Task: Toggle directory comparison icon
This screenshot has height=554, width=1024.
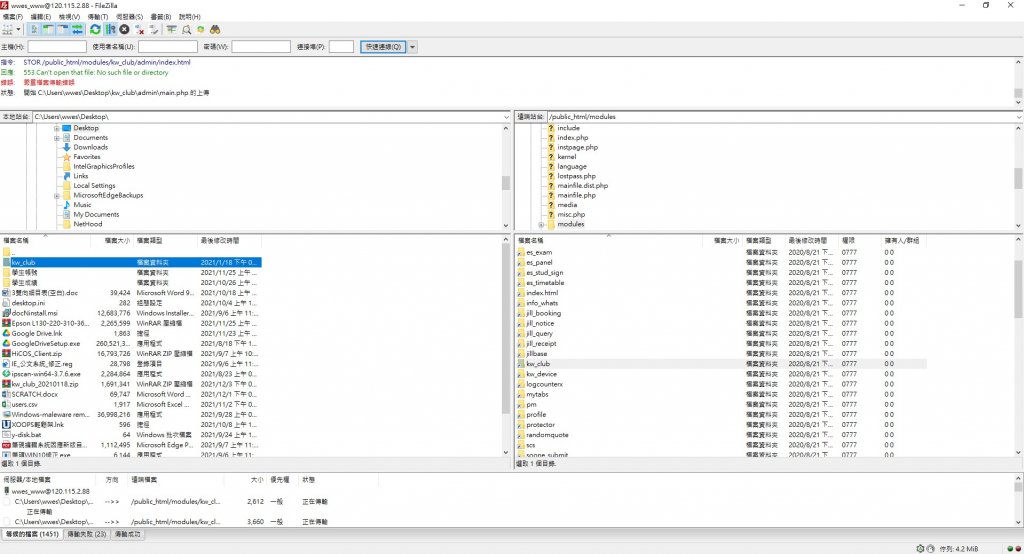Action: click(x=187, y=29)
